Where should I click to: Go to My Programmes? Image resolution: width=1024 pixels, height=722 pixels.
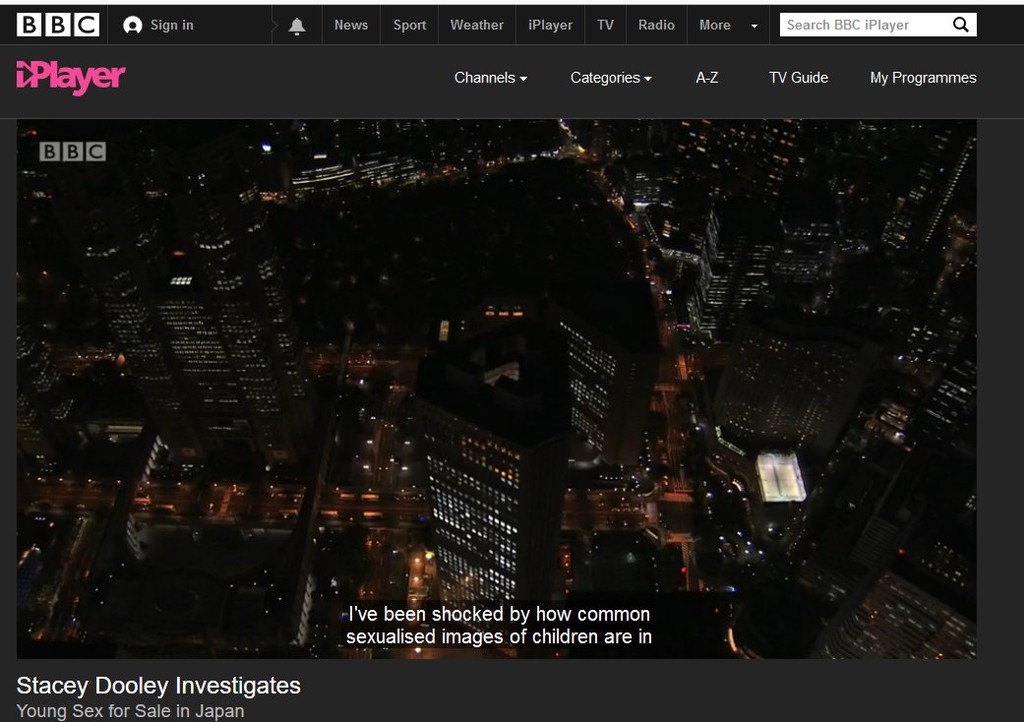tap(923, 78)
